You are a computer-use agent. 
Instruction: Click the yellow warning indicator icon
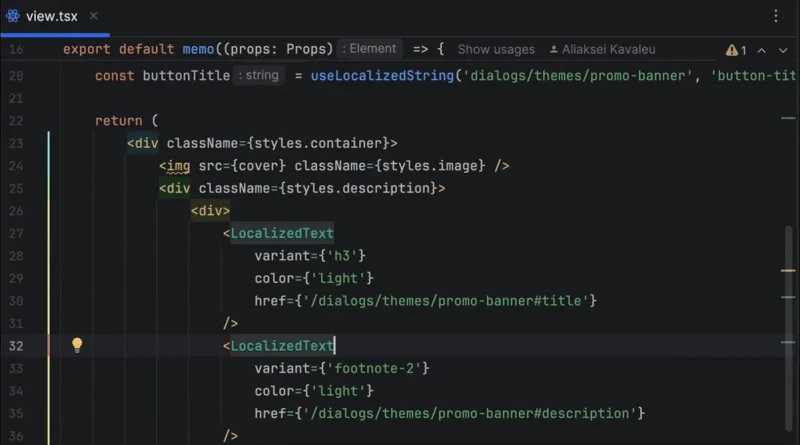(732, 49)
